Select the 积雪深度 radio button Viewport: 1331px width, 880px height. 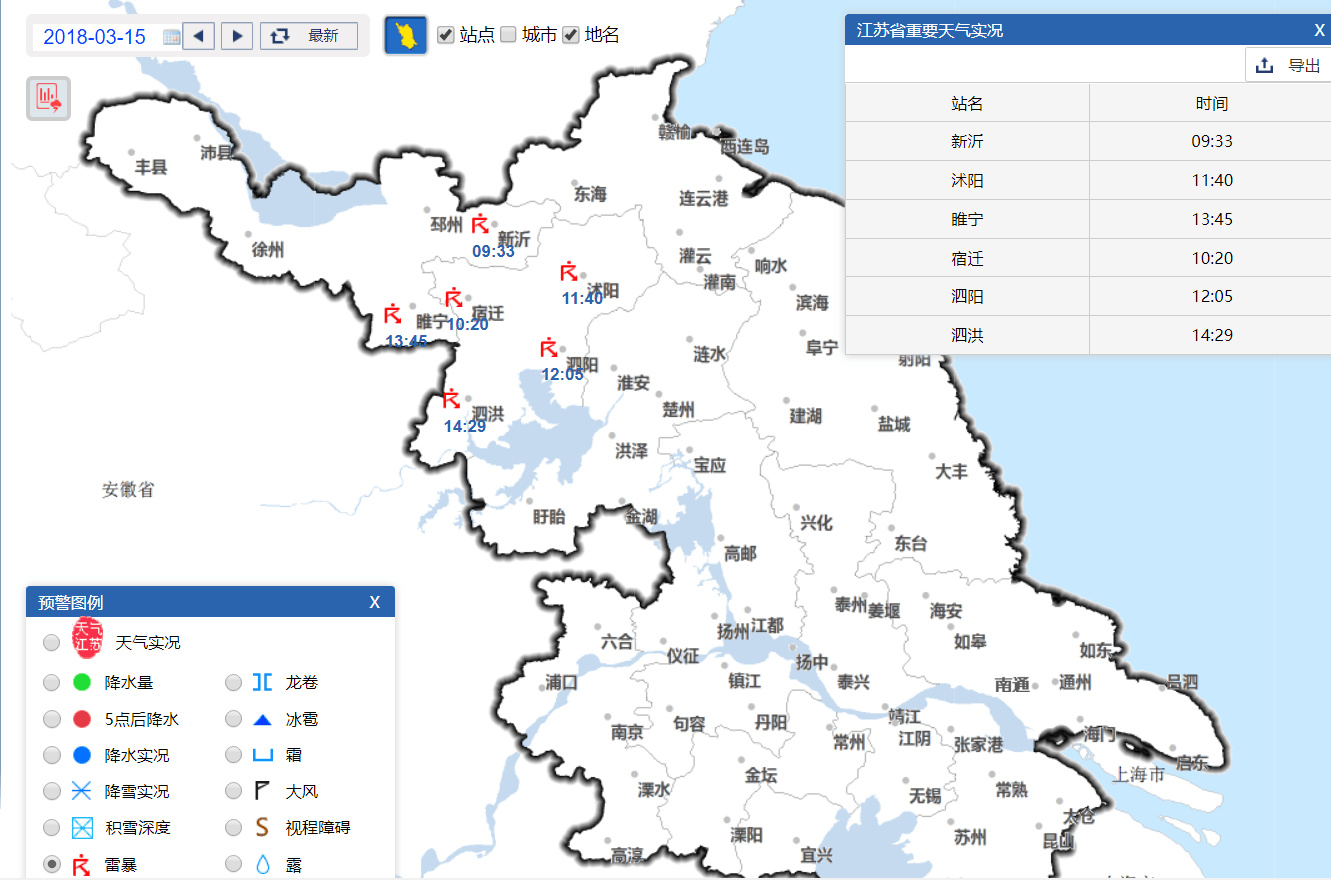51,828
